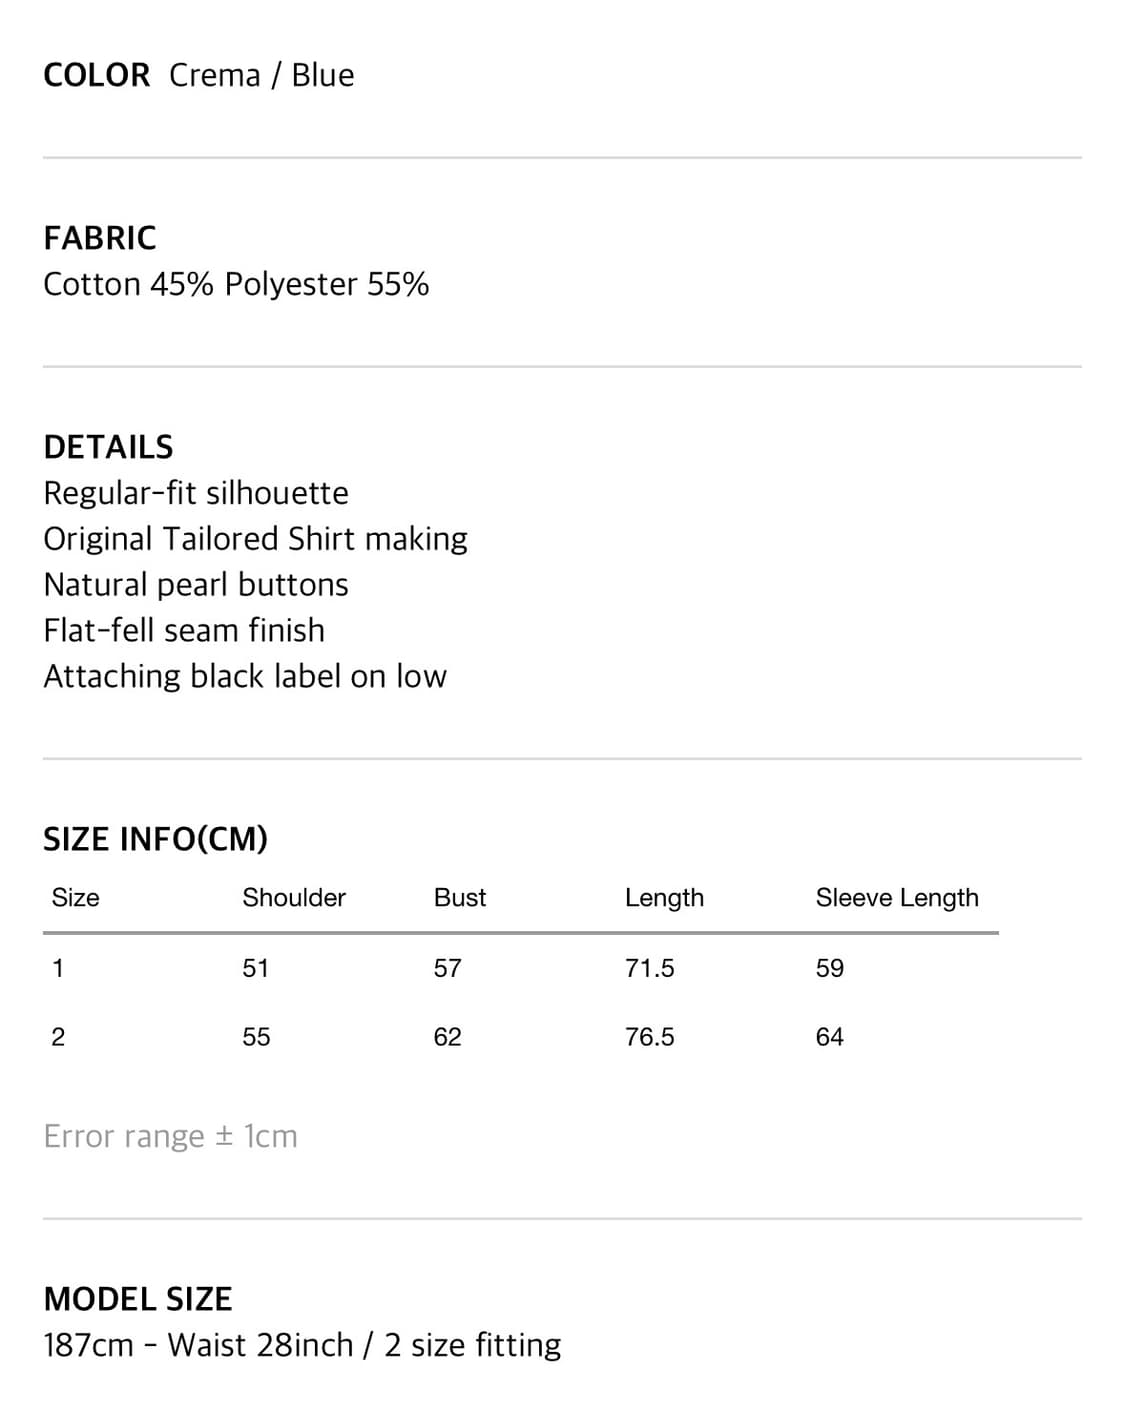Click the Sleeve Length column header
Viewport: 1125px width, 1406px height.
coord(897,898)
